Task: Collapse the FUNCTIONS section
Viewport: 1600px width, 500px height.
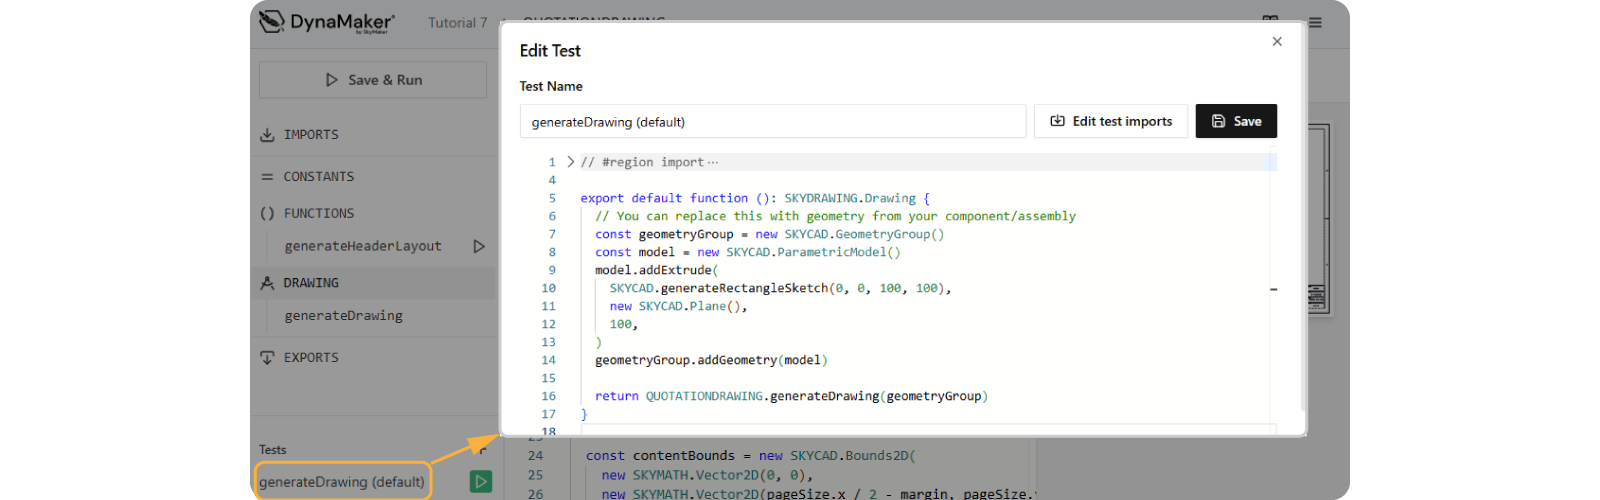Action: coord(318,213)
